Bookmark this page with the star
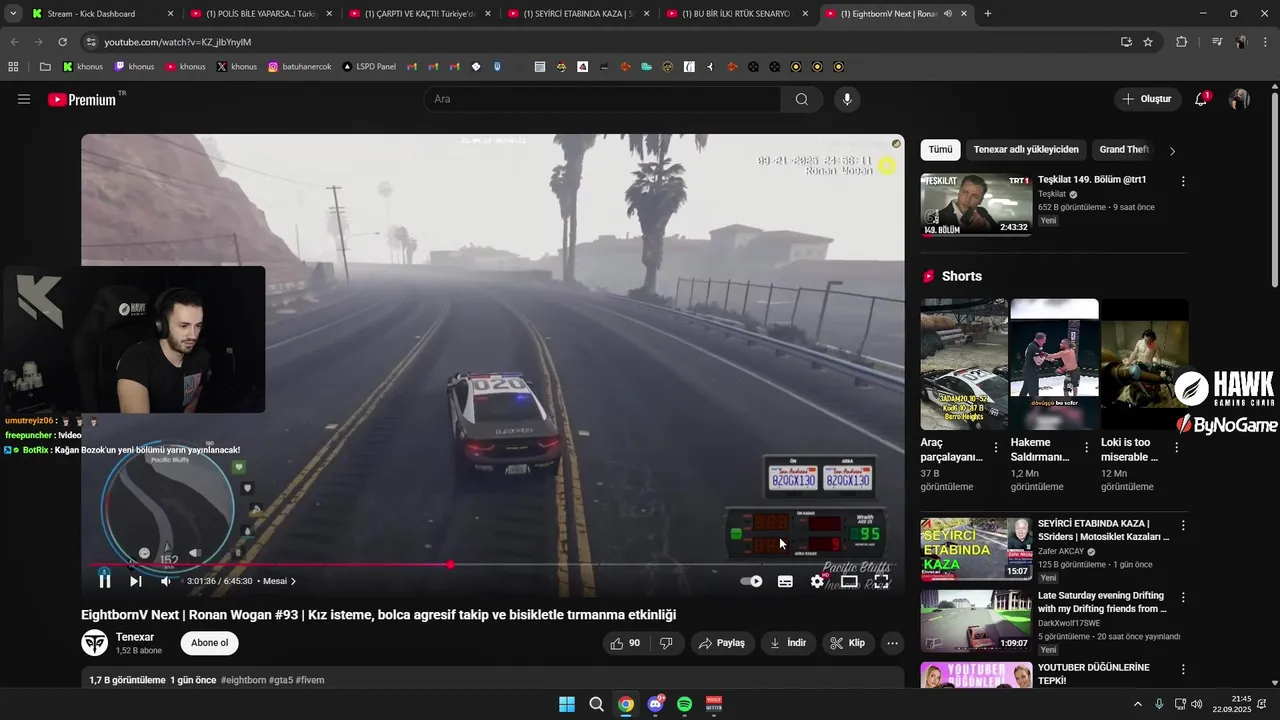 coord(1148,42)
